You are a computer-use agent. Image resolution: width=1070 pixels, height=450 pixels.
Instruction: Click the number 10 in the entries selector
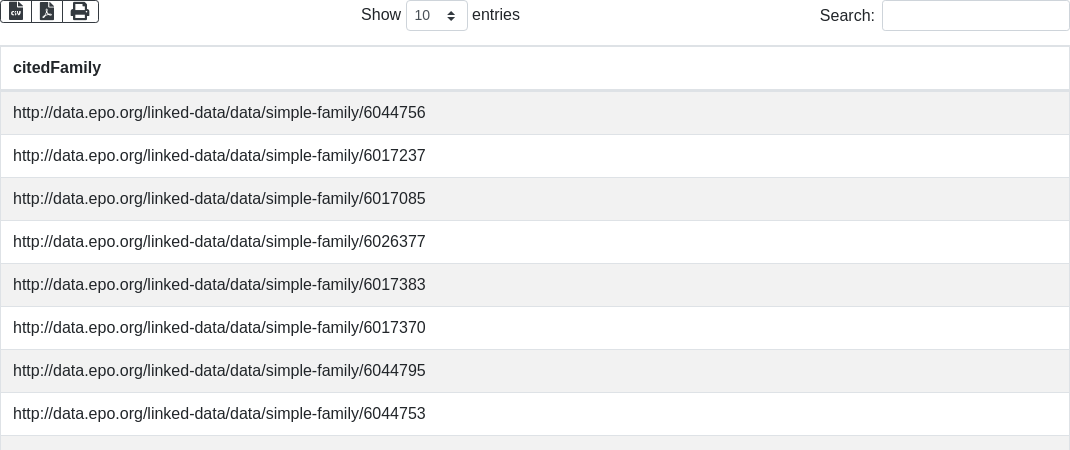(423, 16)
